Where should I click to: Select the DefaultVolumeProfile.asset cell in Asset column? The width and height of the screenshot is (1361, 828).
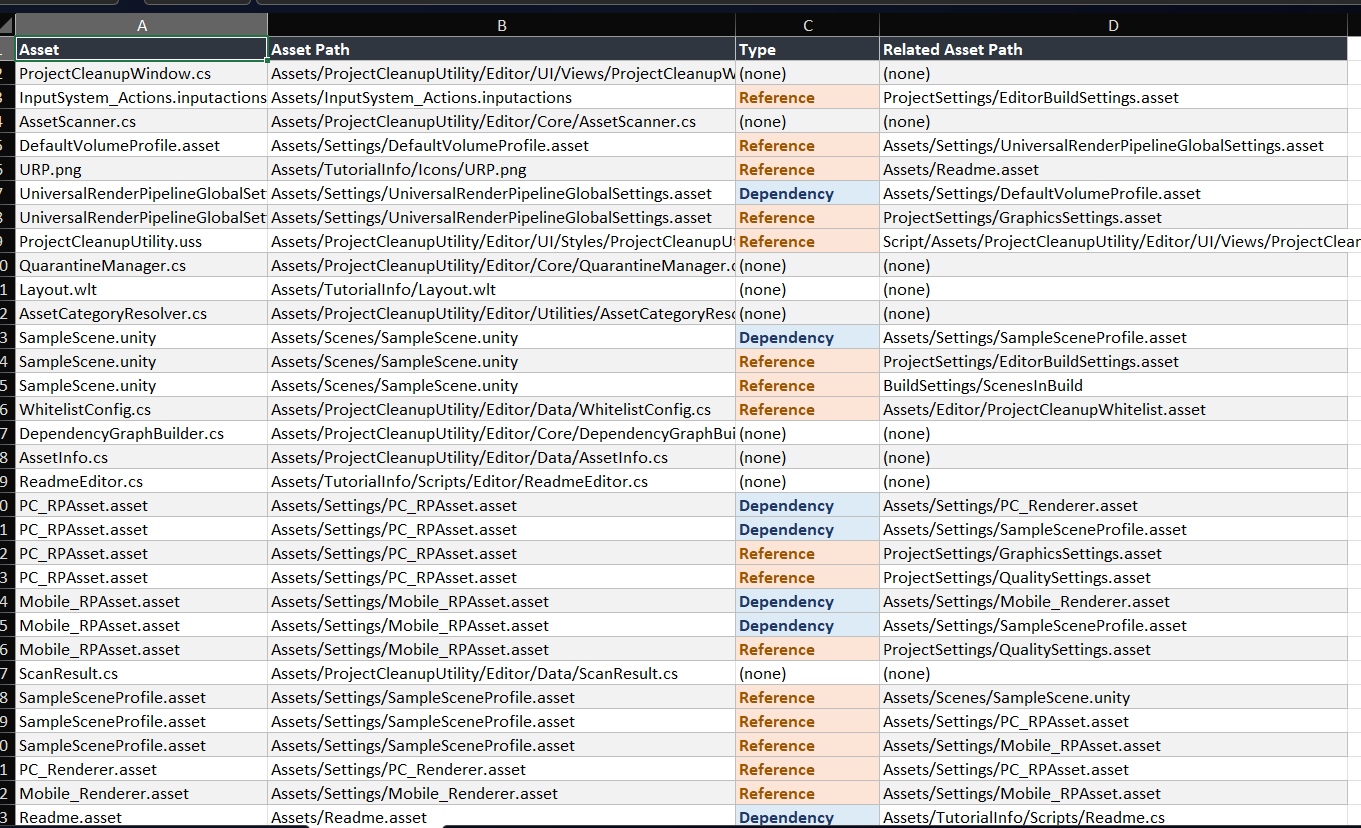(142, 145)
